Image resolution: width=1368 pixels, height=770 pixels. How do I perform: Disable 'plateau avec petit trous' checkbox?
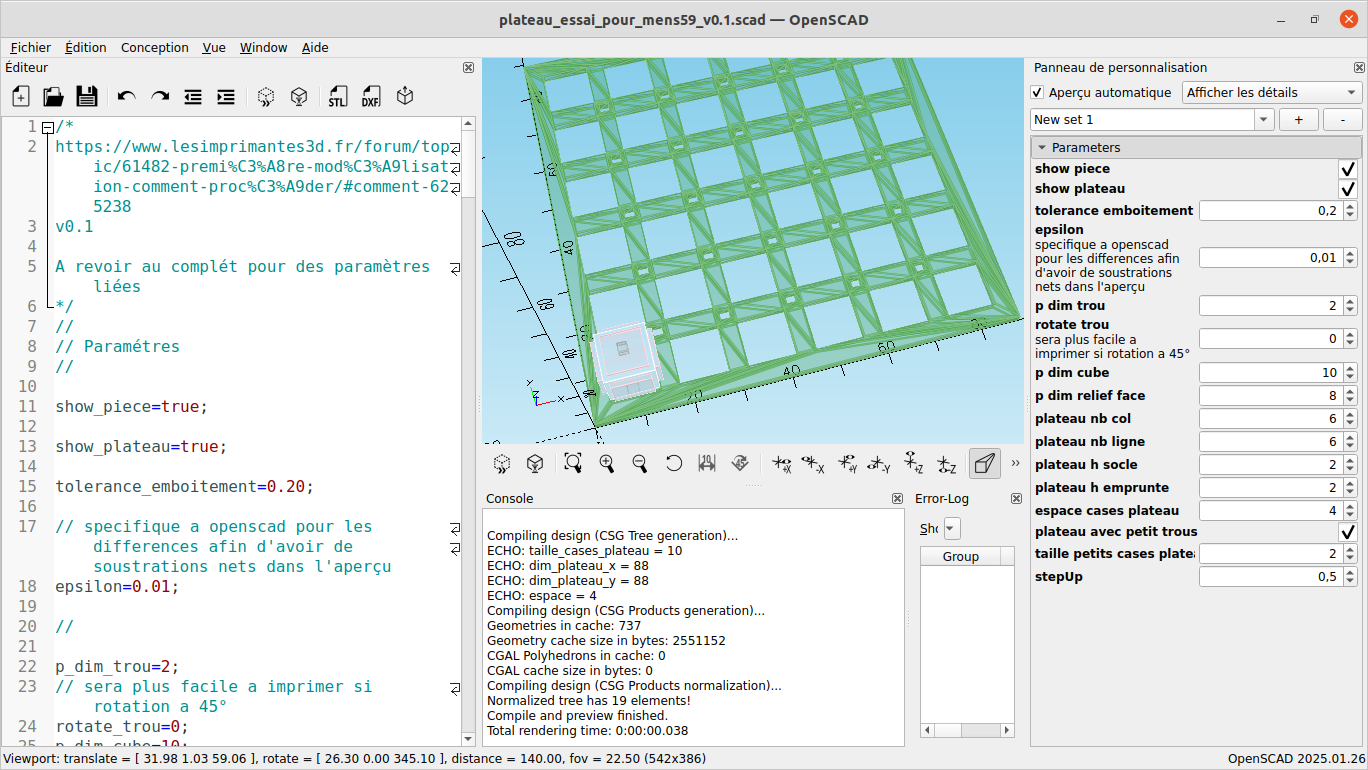coord(1348,532)
